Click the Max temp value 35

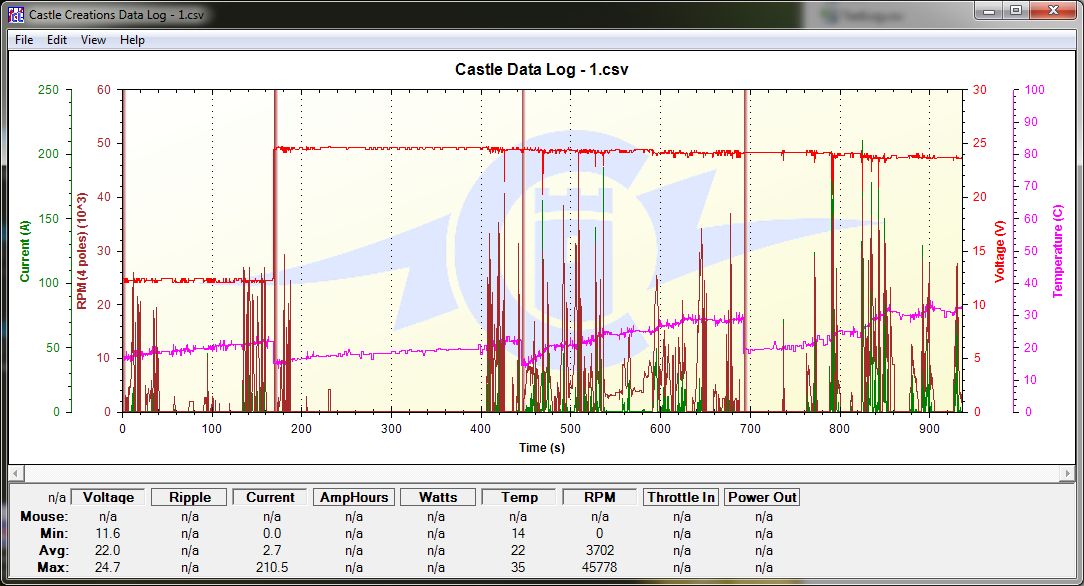(x=518, y=567)
